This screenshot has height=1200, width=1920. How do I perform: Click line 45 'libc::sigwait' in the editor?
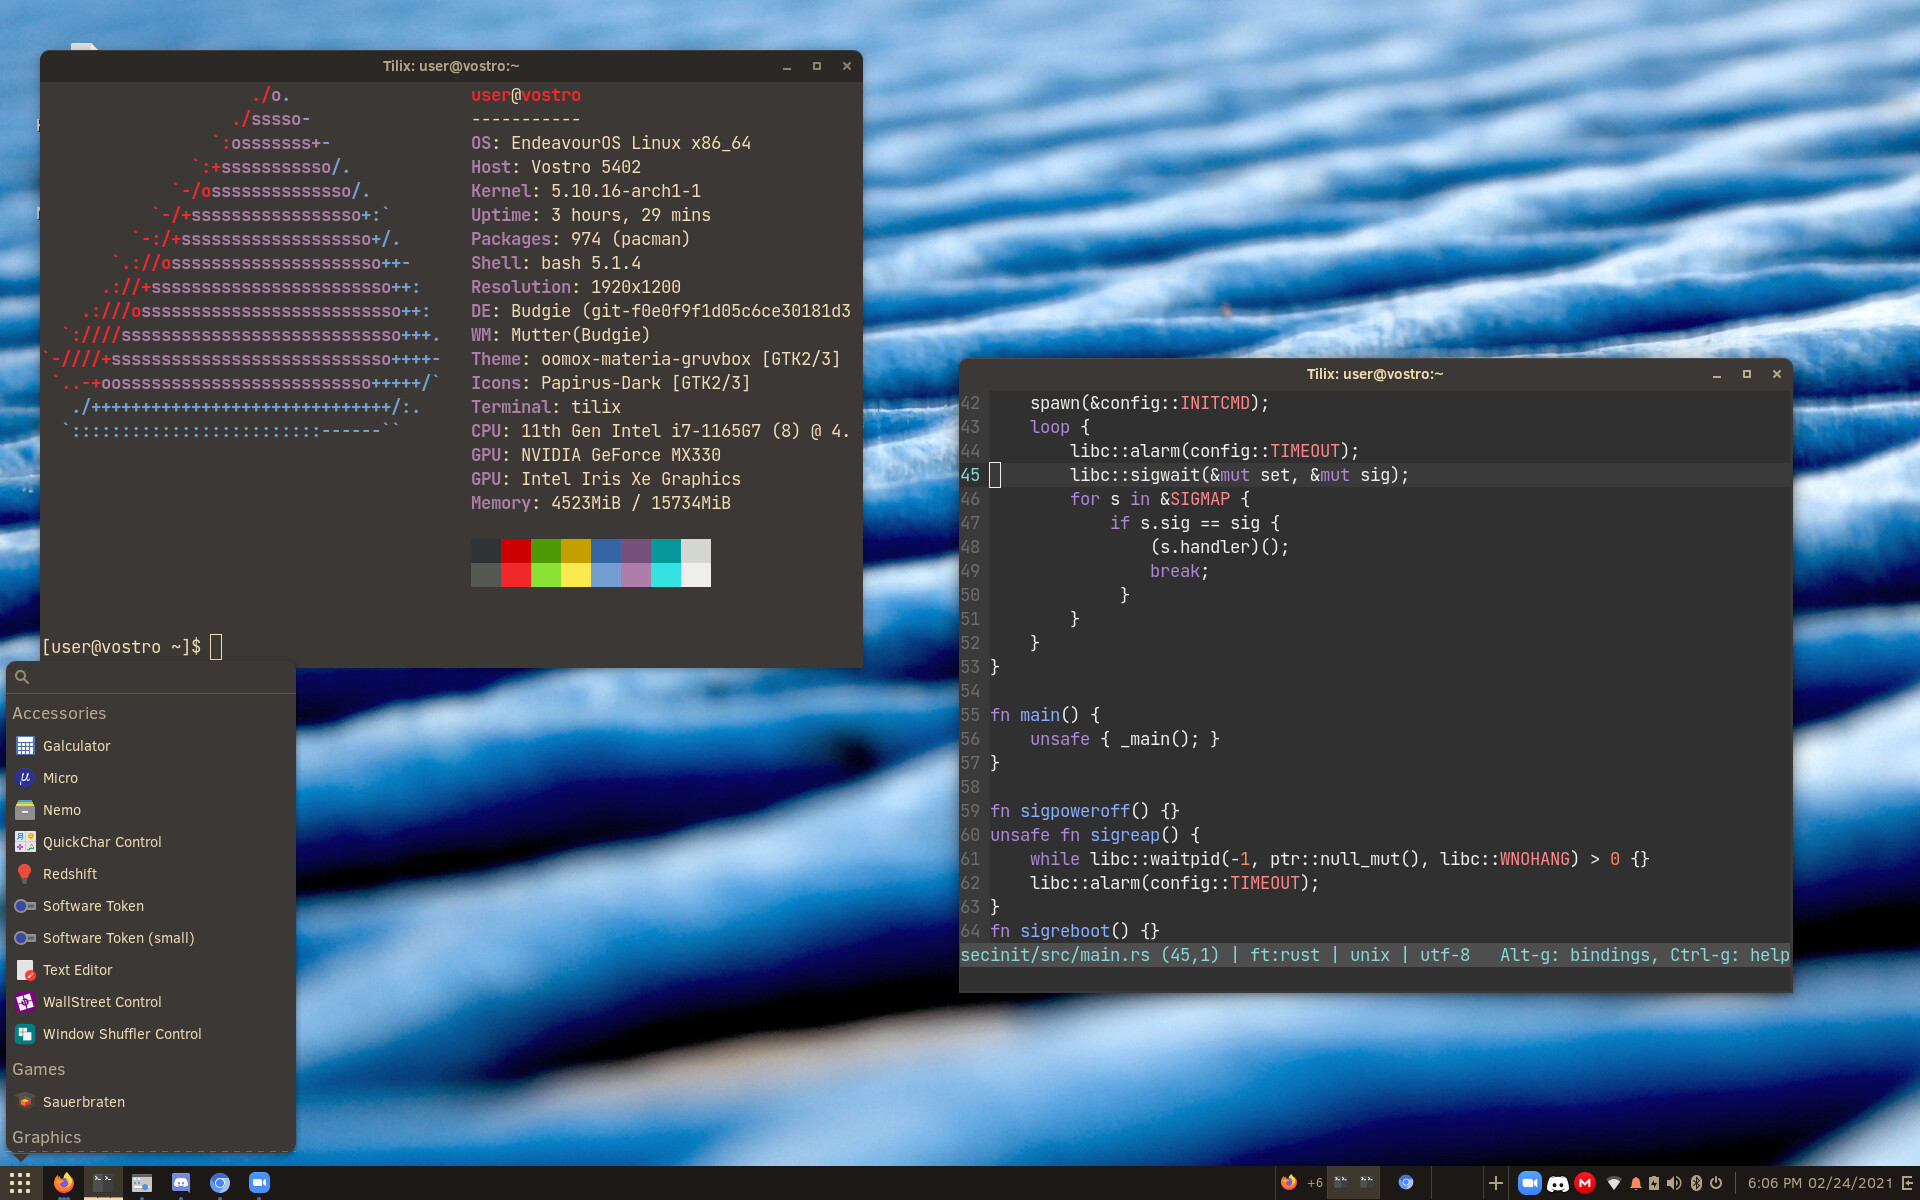[1239, 475]
